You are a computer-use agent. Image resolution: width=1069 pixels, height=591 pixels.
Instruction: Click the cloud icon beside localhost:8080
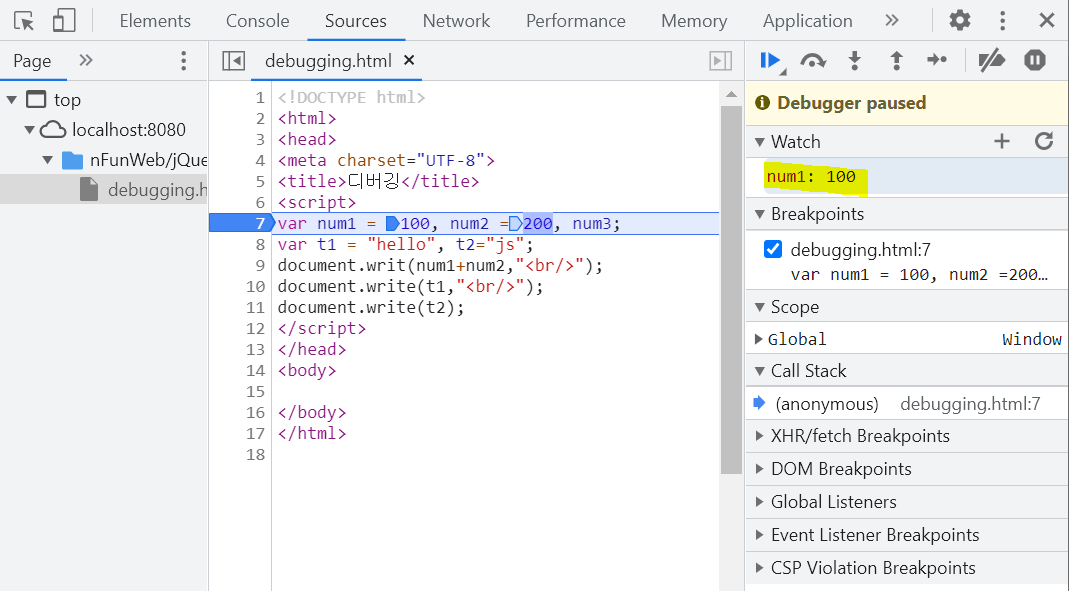(x=53, y=130)
